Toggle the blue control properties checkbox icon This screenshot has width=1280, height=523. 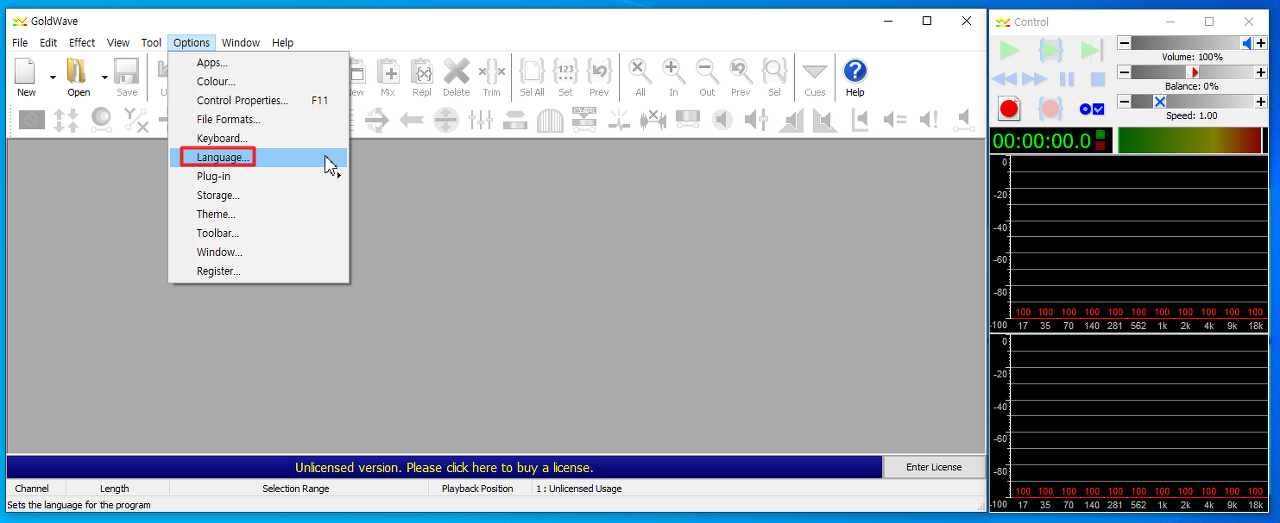click(x=1091, y=109)
